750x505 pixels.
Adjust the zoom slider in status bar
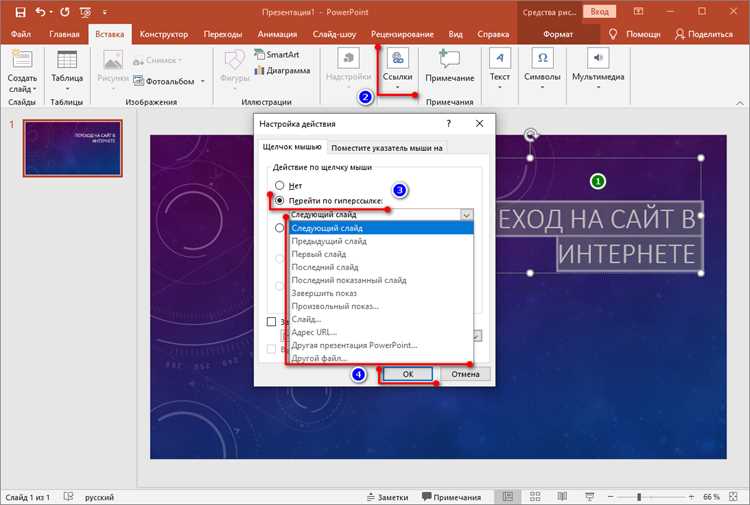click(x=639, y=497)
